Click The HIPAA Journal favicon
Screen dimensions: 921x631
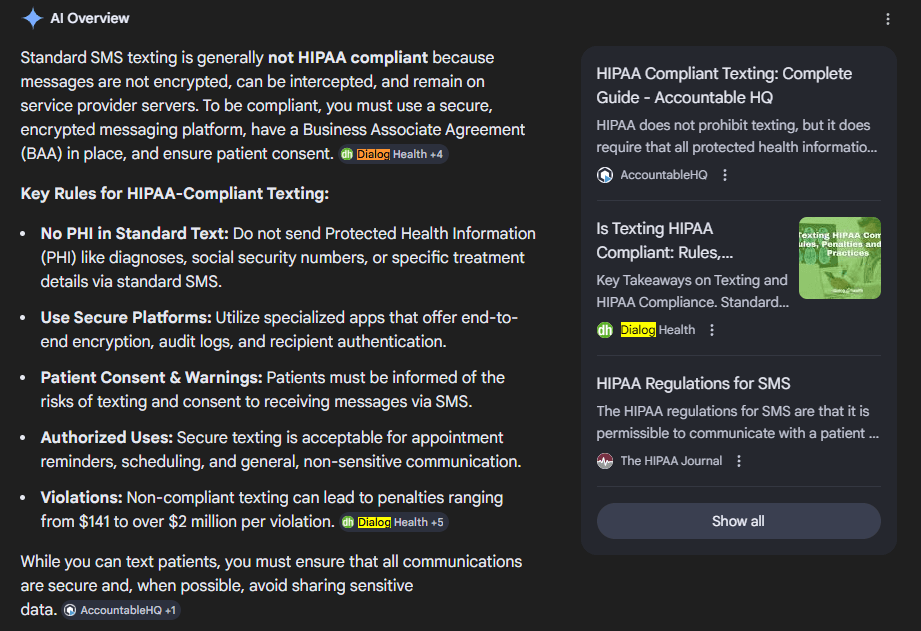coord(604,460)
